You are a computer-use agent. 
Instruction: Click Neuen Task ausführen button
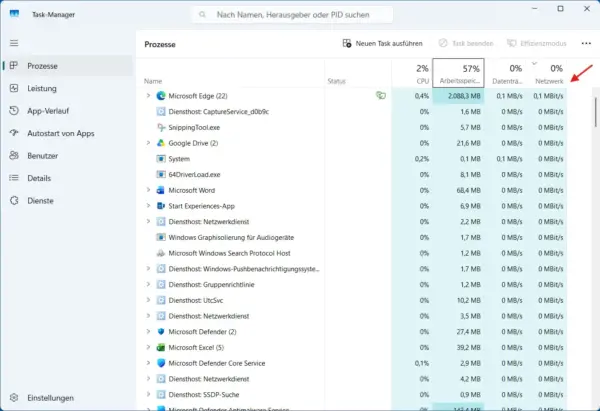[382, 43]
